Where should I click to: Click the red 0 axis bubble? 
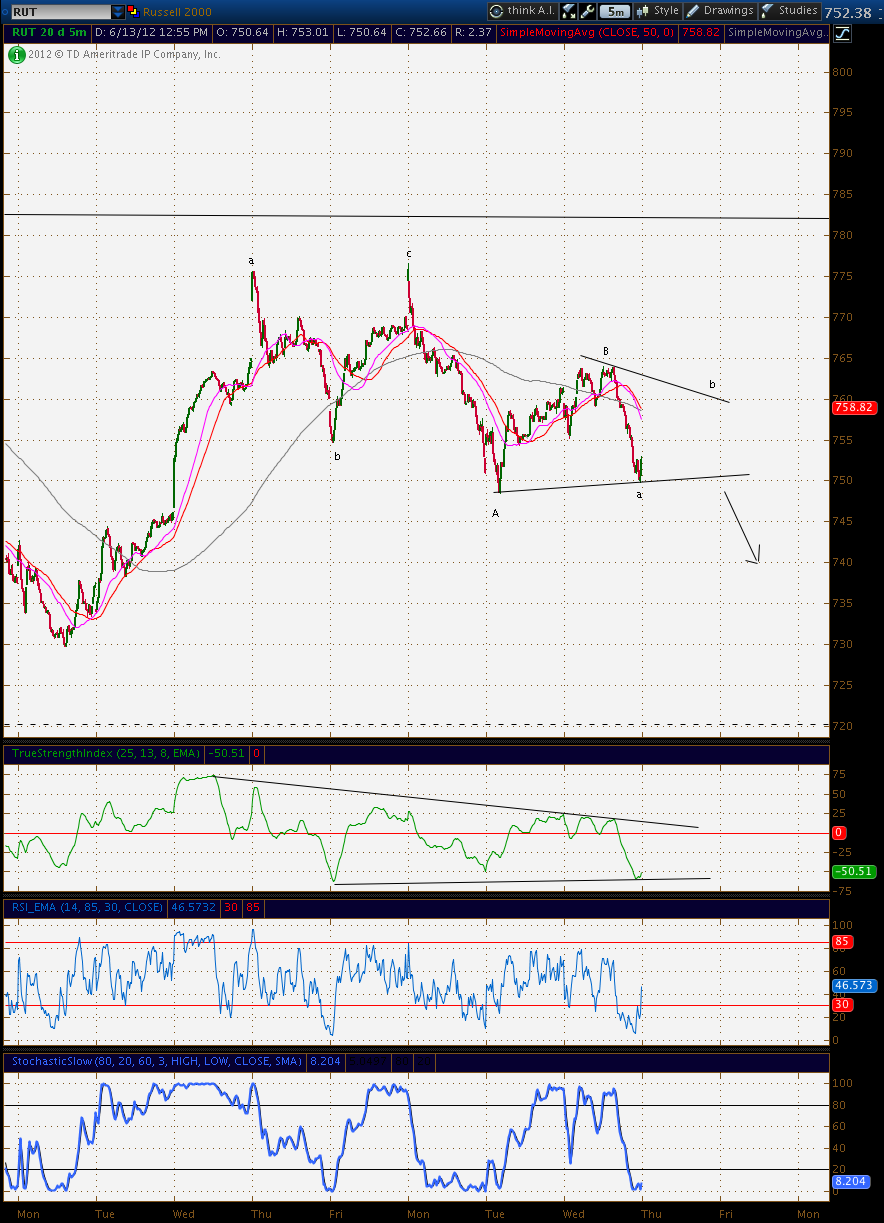839,832
